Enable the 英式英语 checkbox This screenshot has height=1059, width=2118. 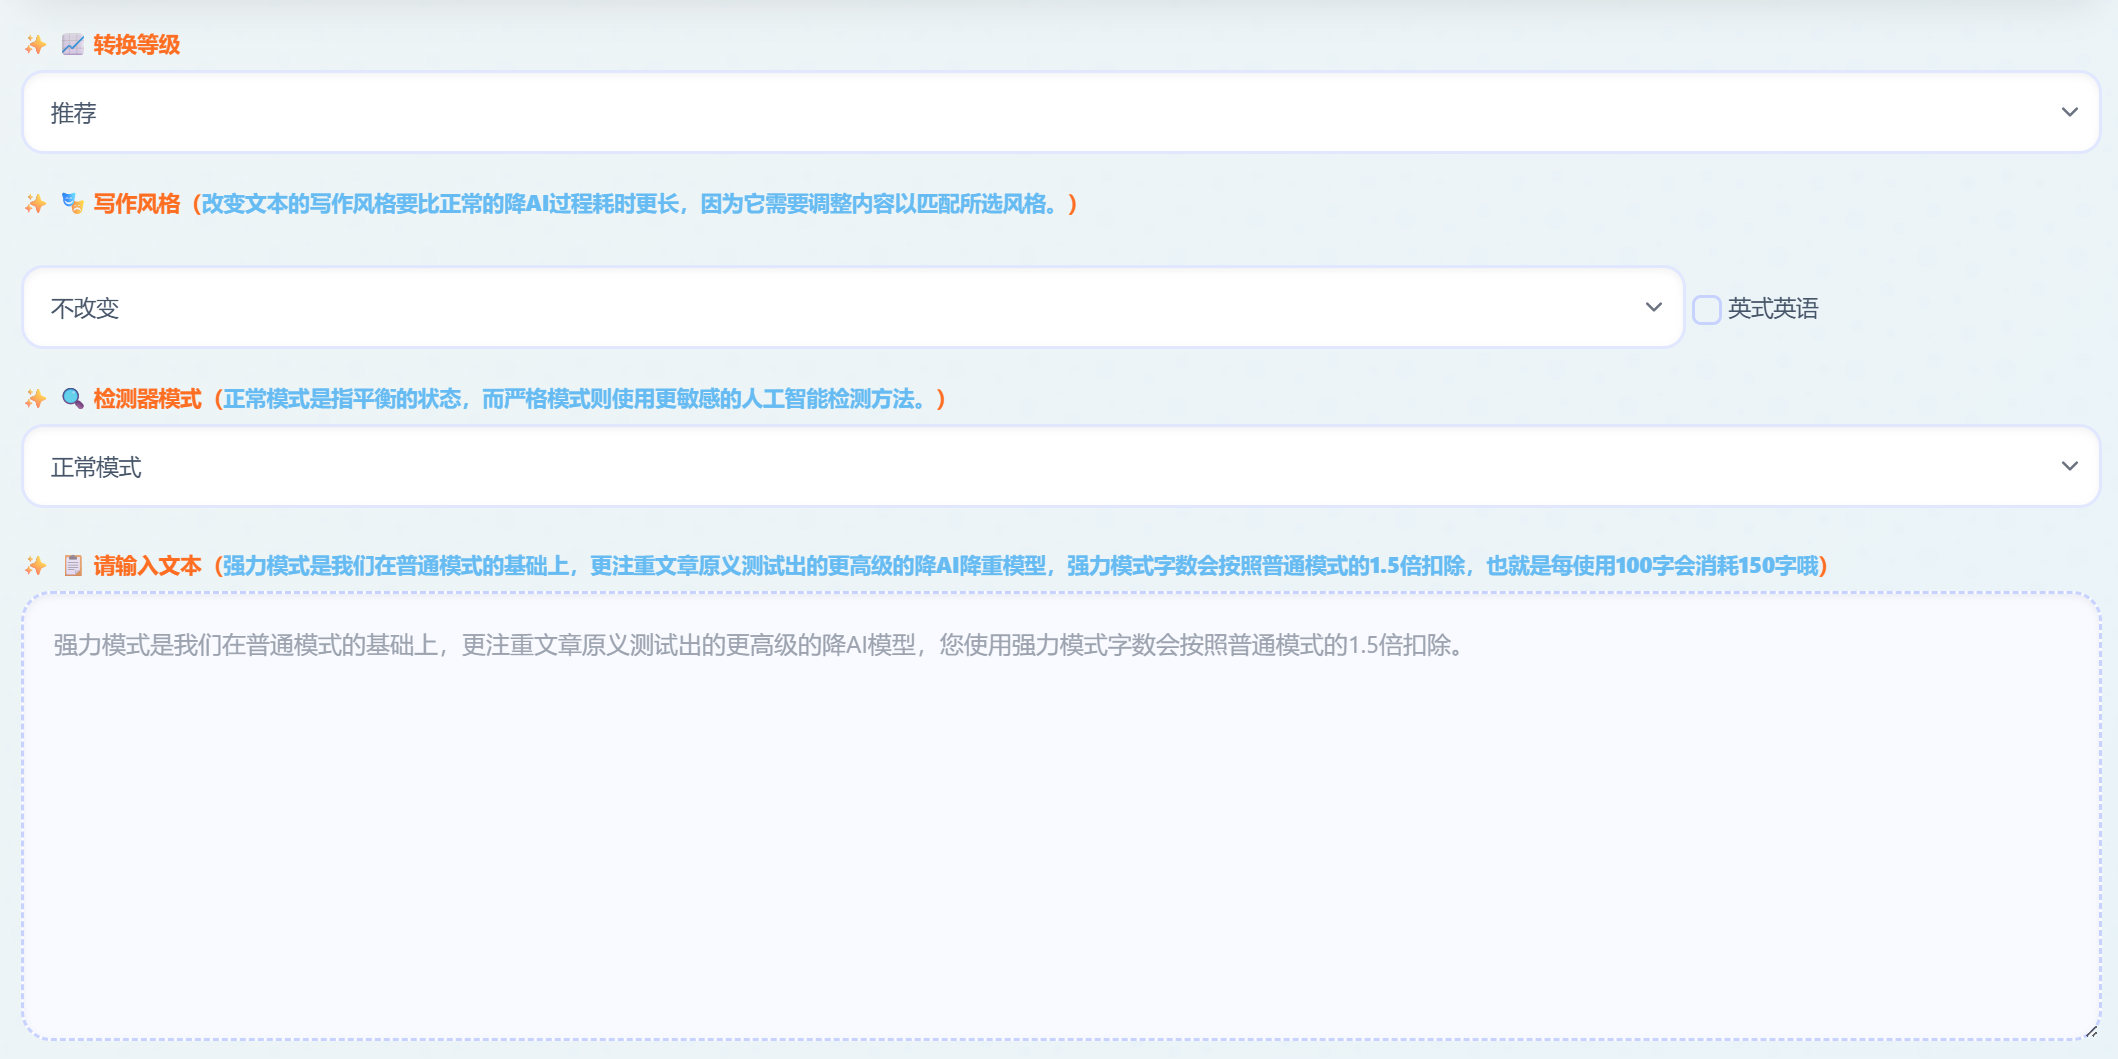coord(1706,309)
